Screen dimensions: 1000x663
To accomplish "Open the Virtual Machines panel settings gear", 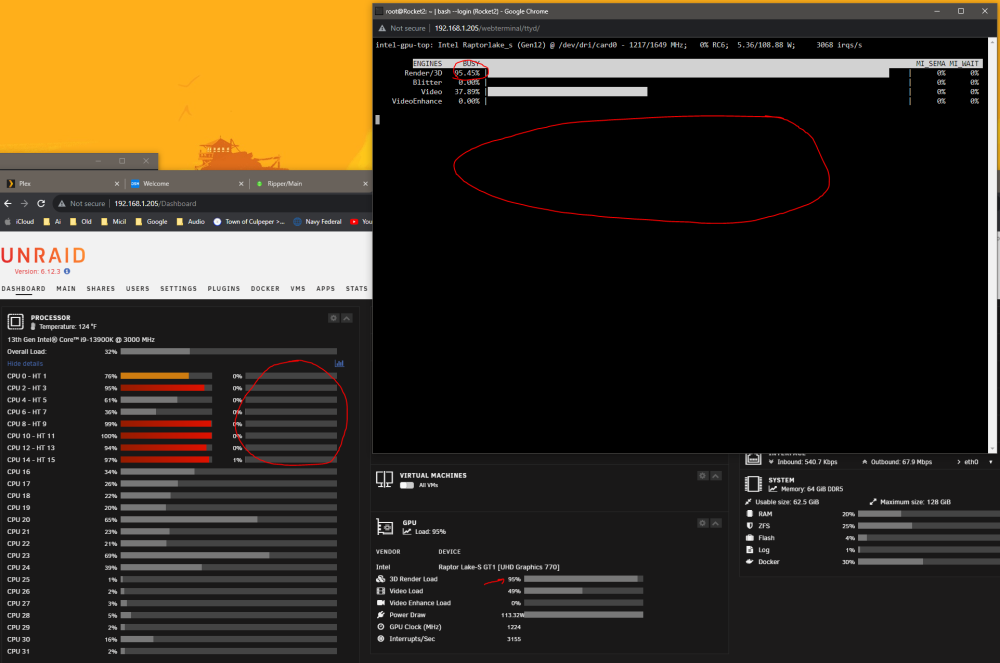I will click(702, 476).
